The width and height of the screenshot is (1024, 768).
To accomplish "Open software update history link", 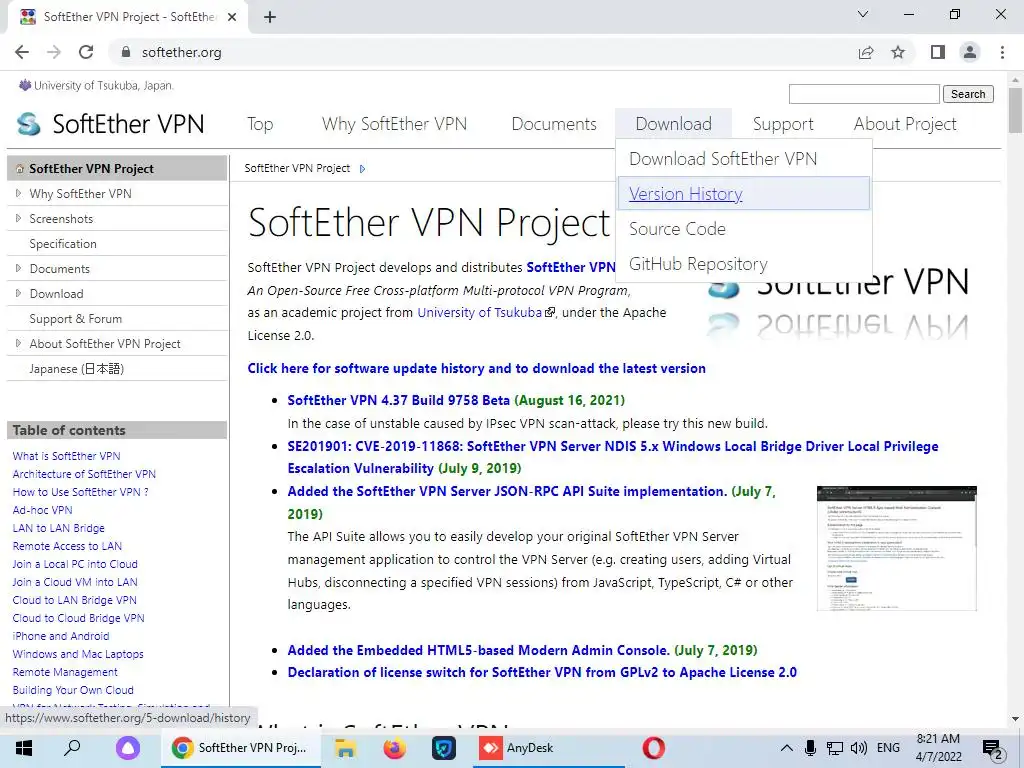I will click(x=476, y=368).
